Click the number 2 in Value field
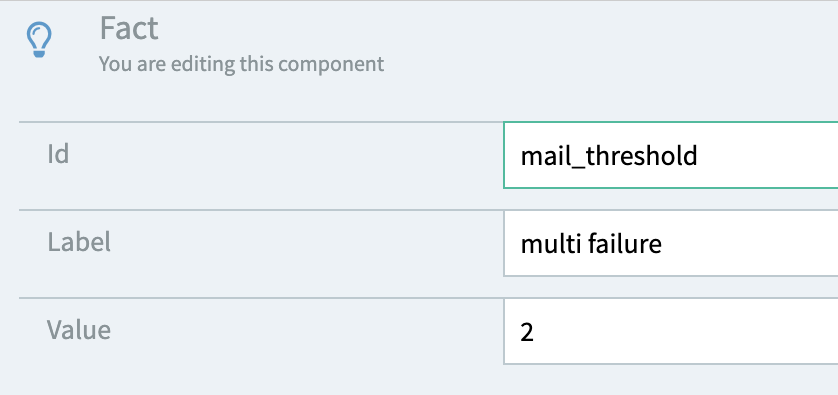Image resolution: width=838 pixels, height=395 pixels. tap(527, 333)
